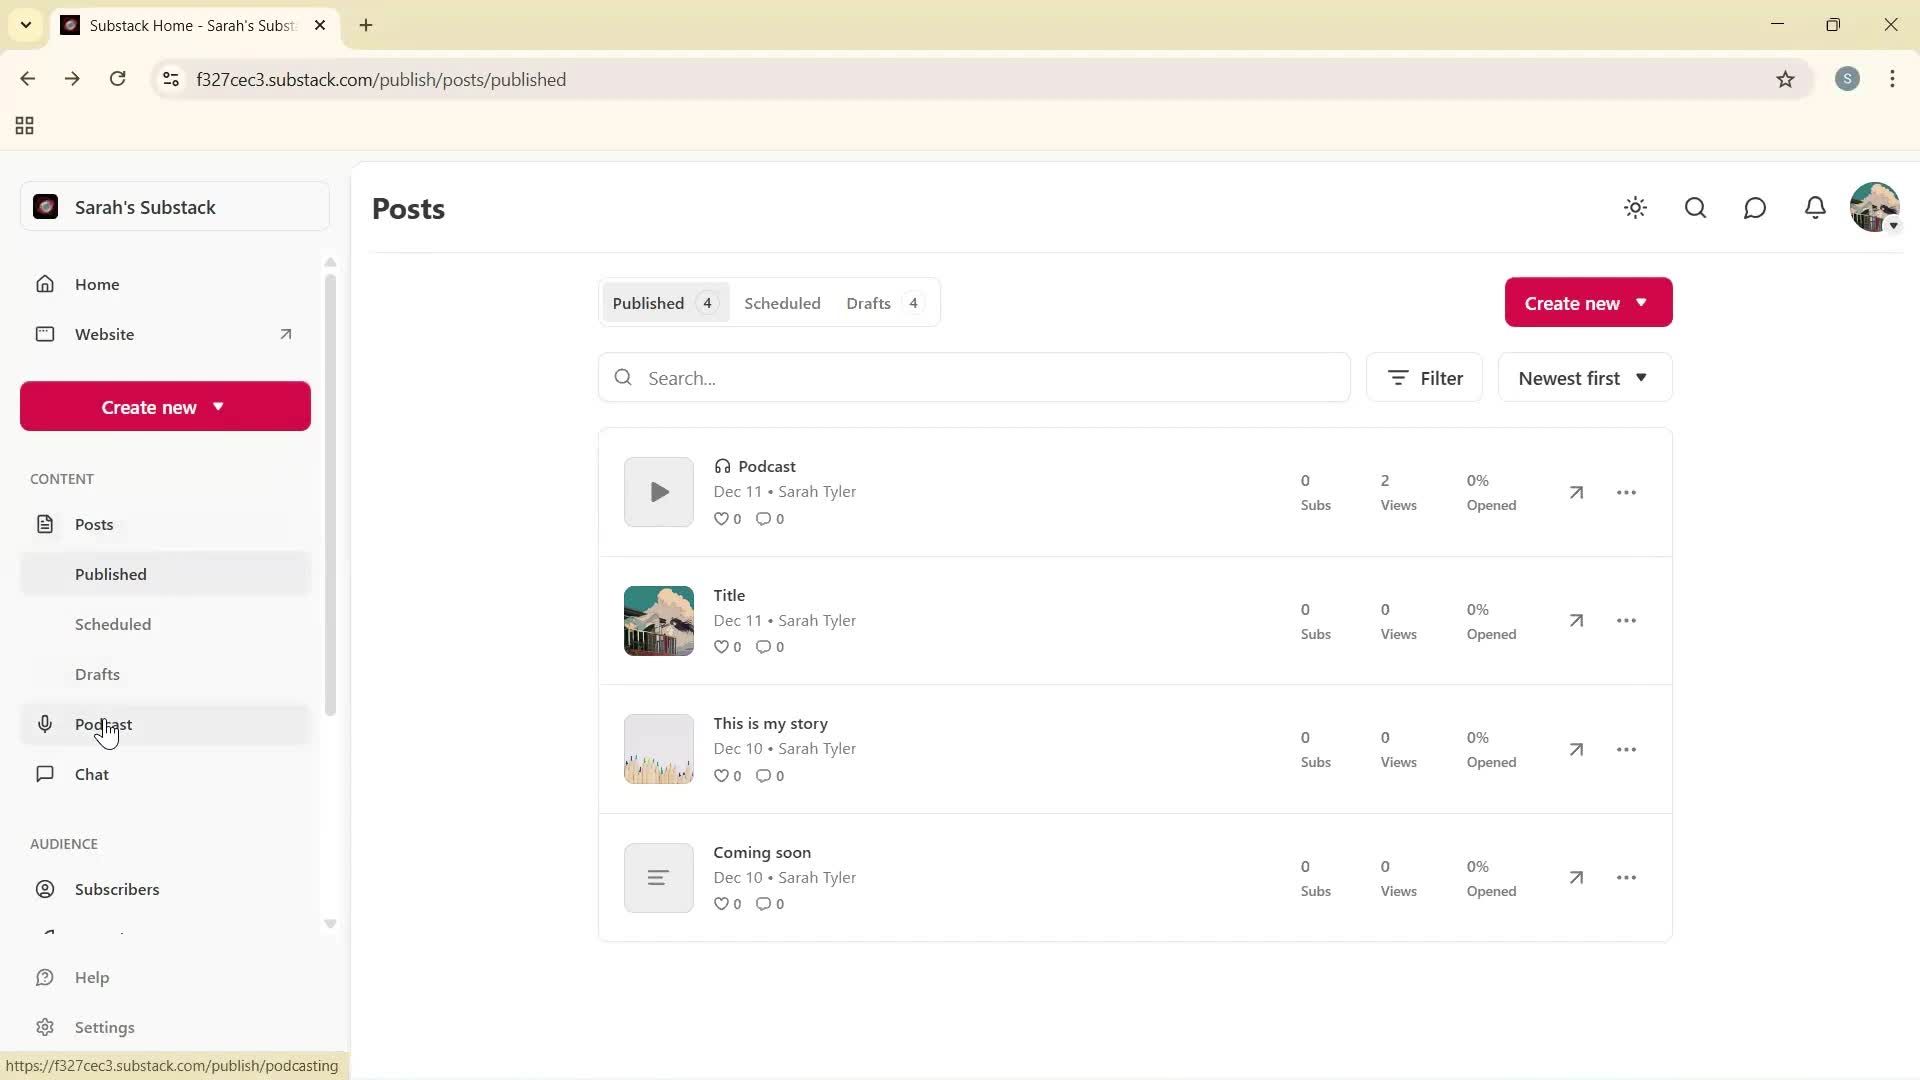
Task: Open search using the magnifying glass icon
Action: coord(1695,208)
